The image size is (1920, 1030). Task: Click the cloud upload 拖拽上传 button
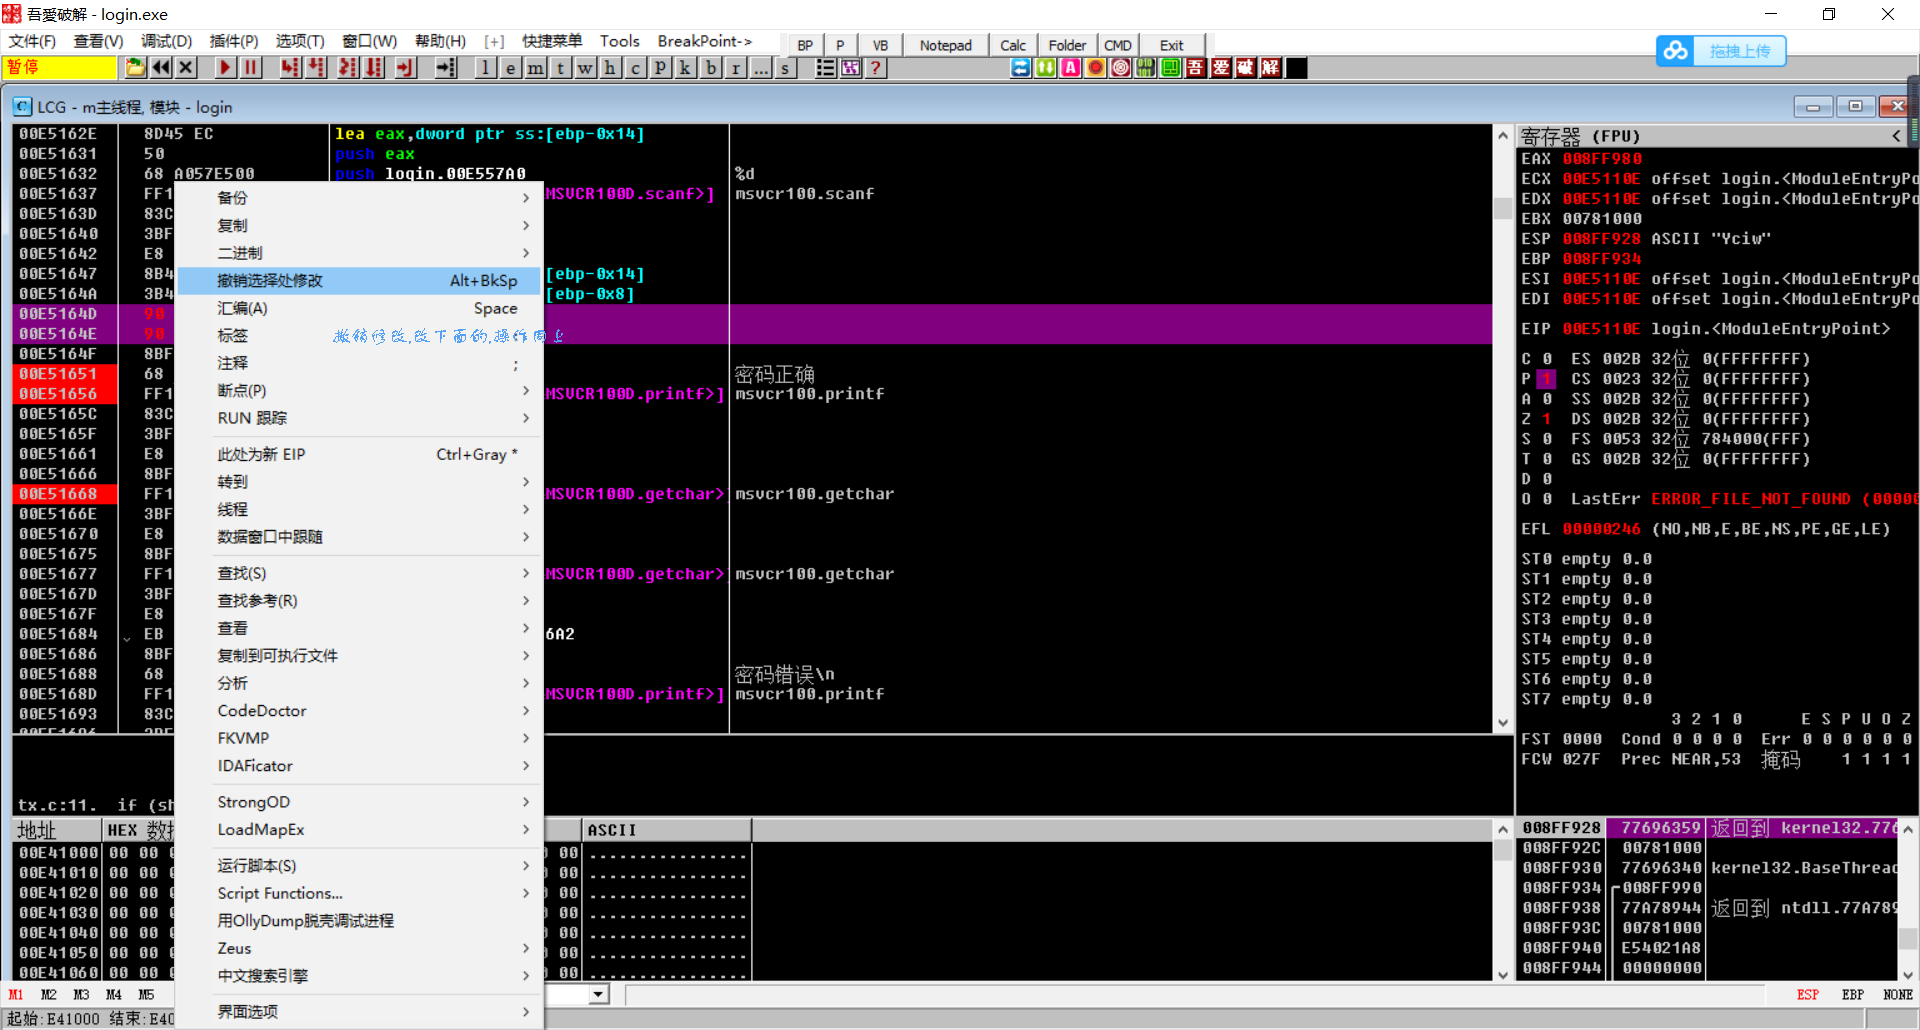pyautogui.click(x=1721, y=50)
